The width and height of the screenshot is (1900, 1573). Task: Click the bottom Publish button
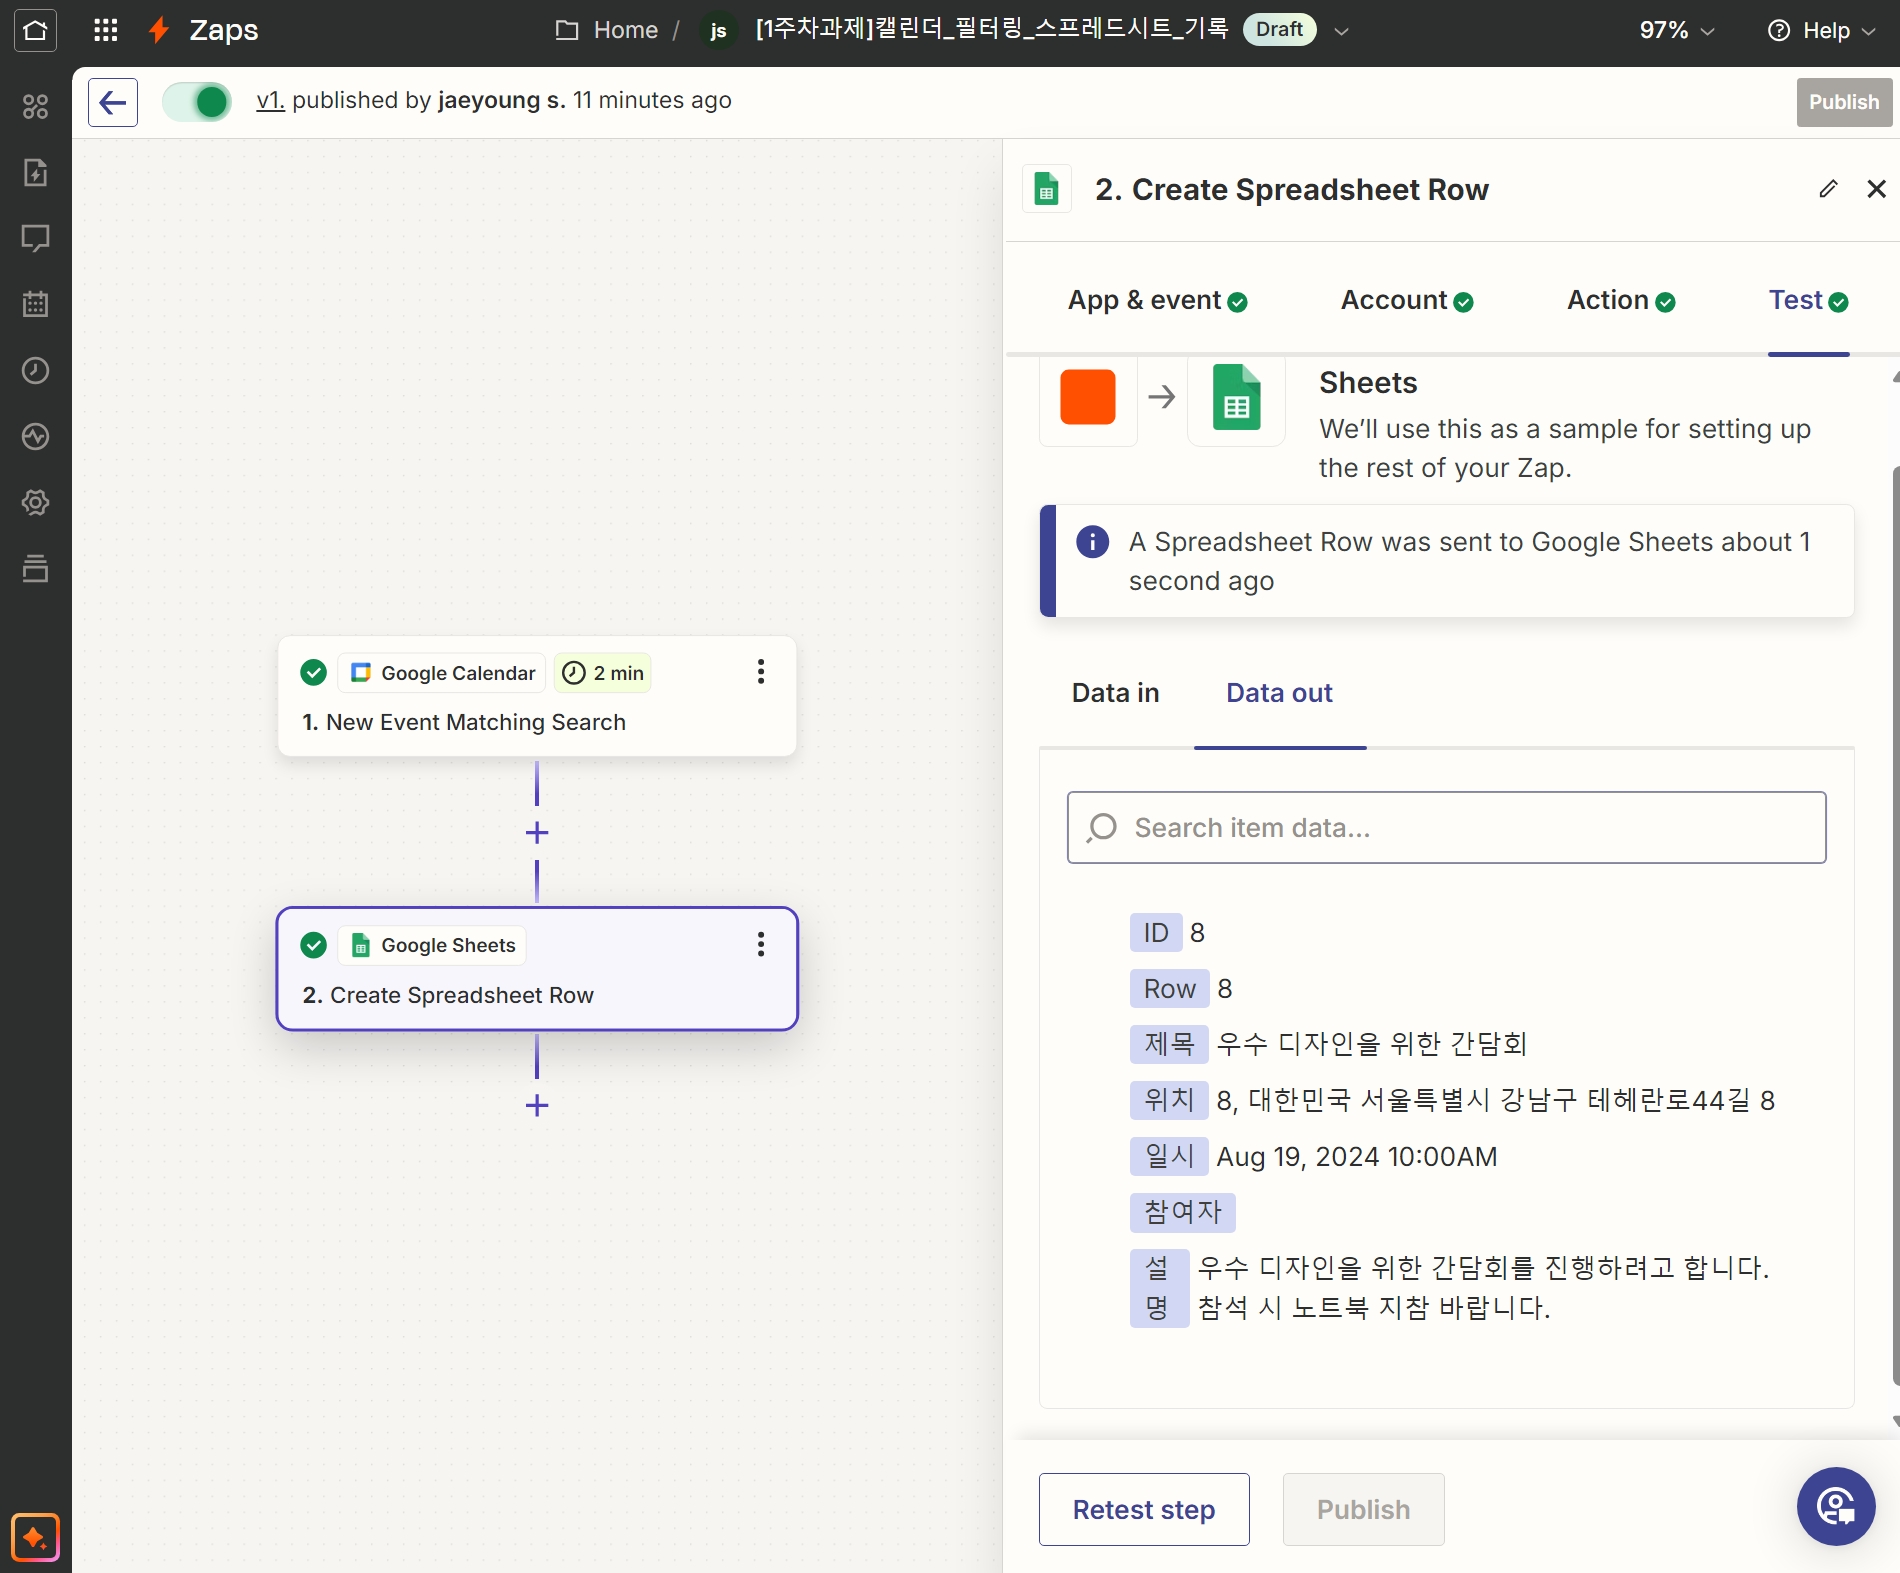[x=1364, y=1509]
